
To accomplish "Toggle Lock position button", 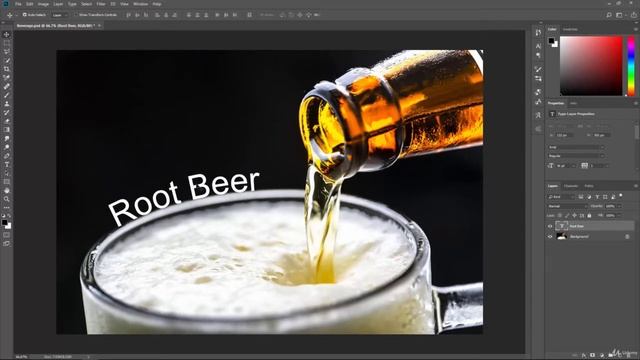I will point(574,216).
